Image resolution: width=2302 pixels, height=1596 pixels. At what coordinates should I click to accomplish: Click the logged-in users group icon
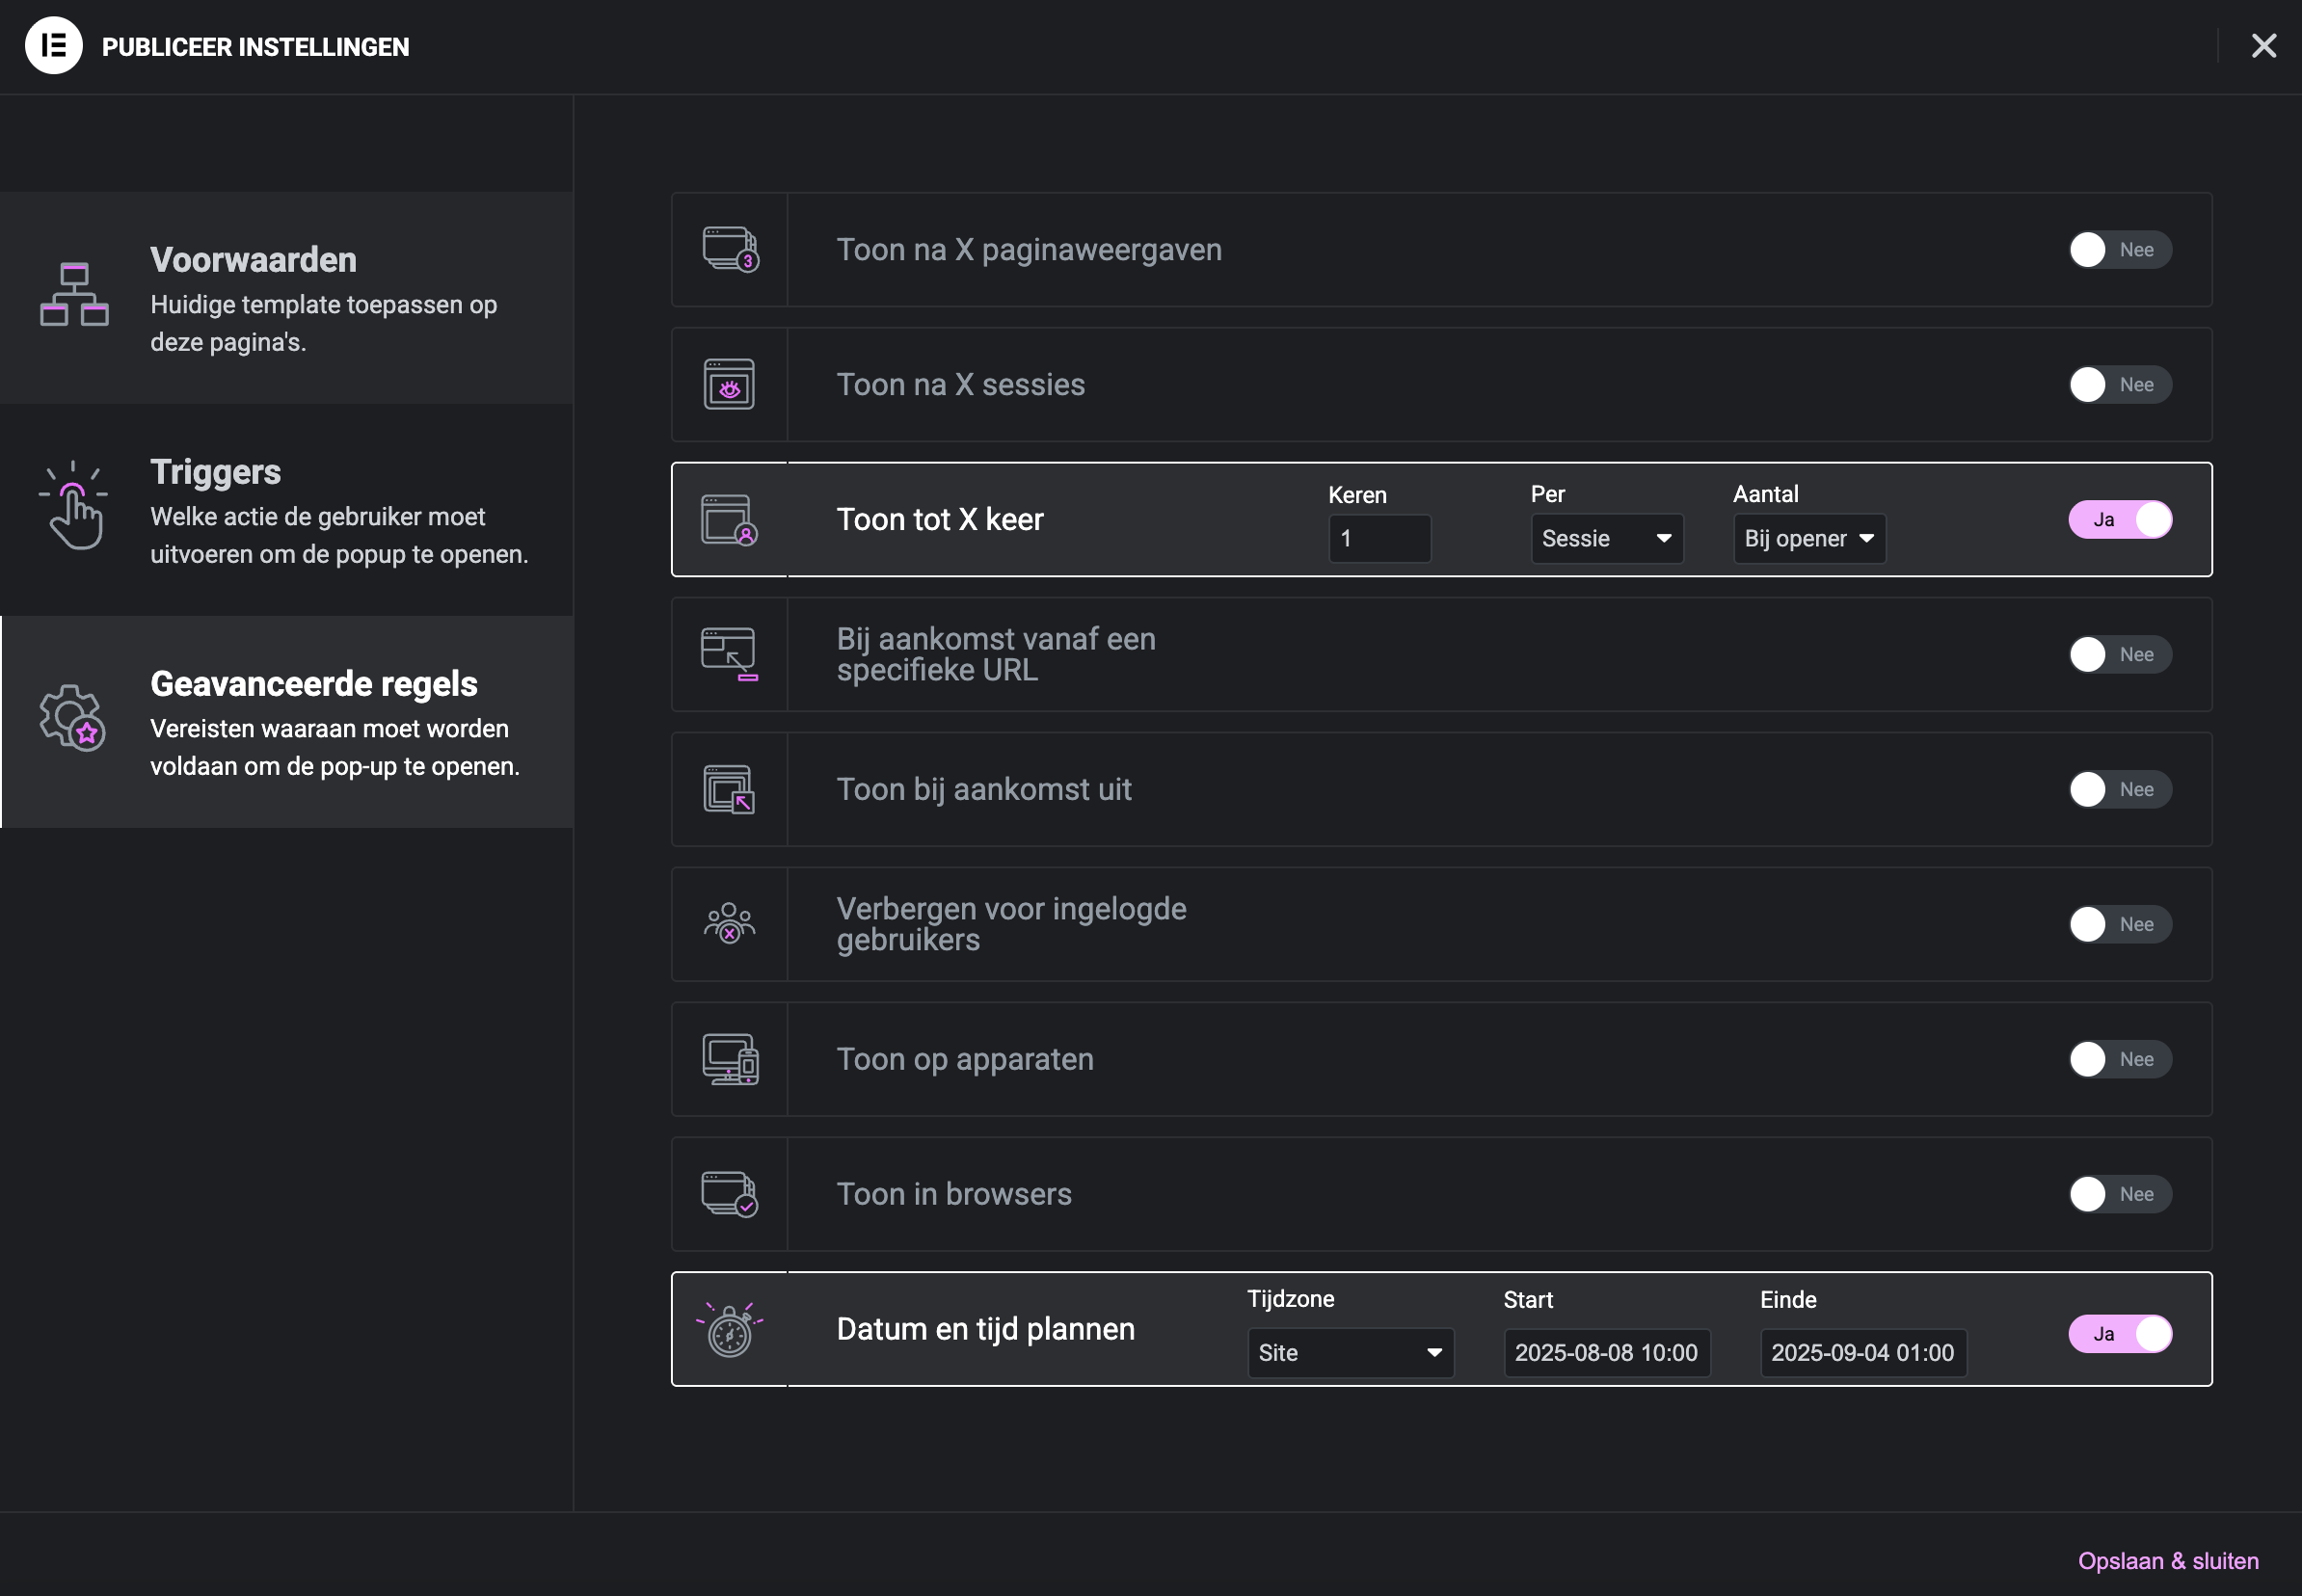729,923
